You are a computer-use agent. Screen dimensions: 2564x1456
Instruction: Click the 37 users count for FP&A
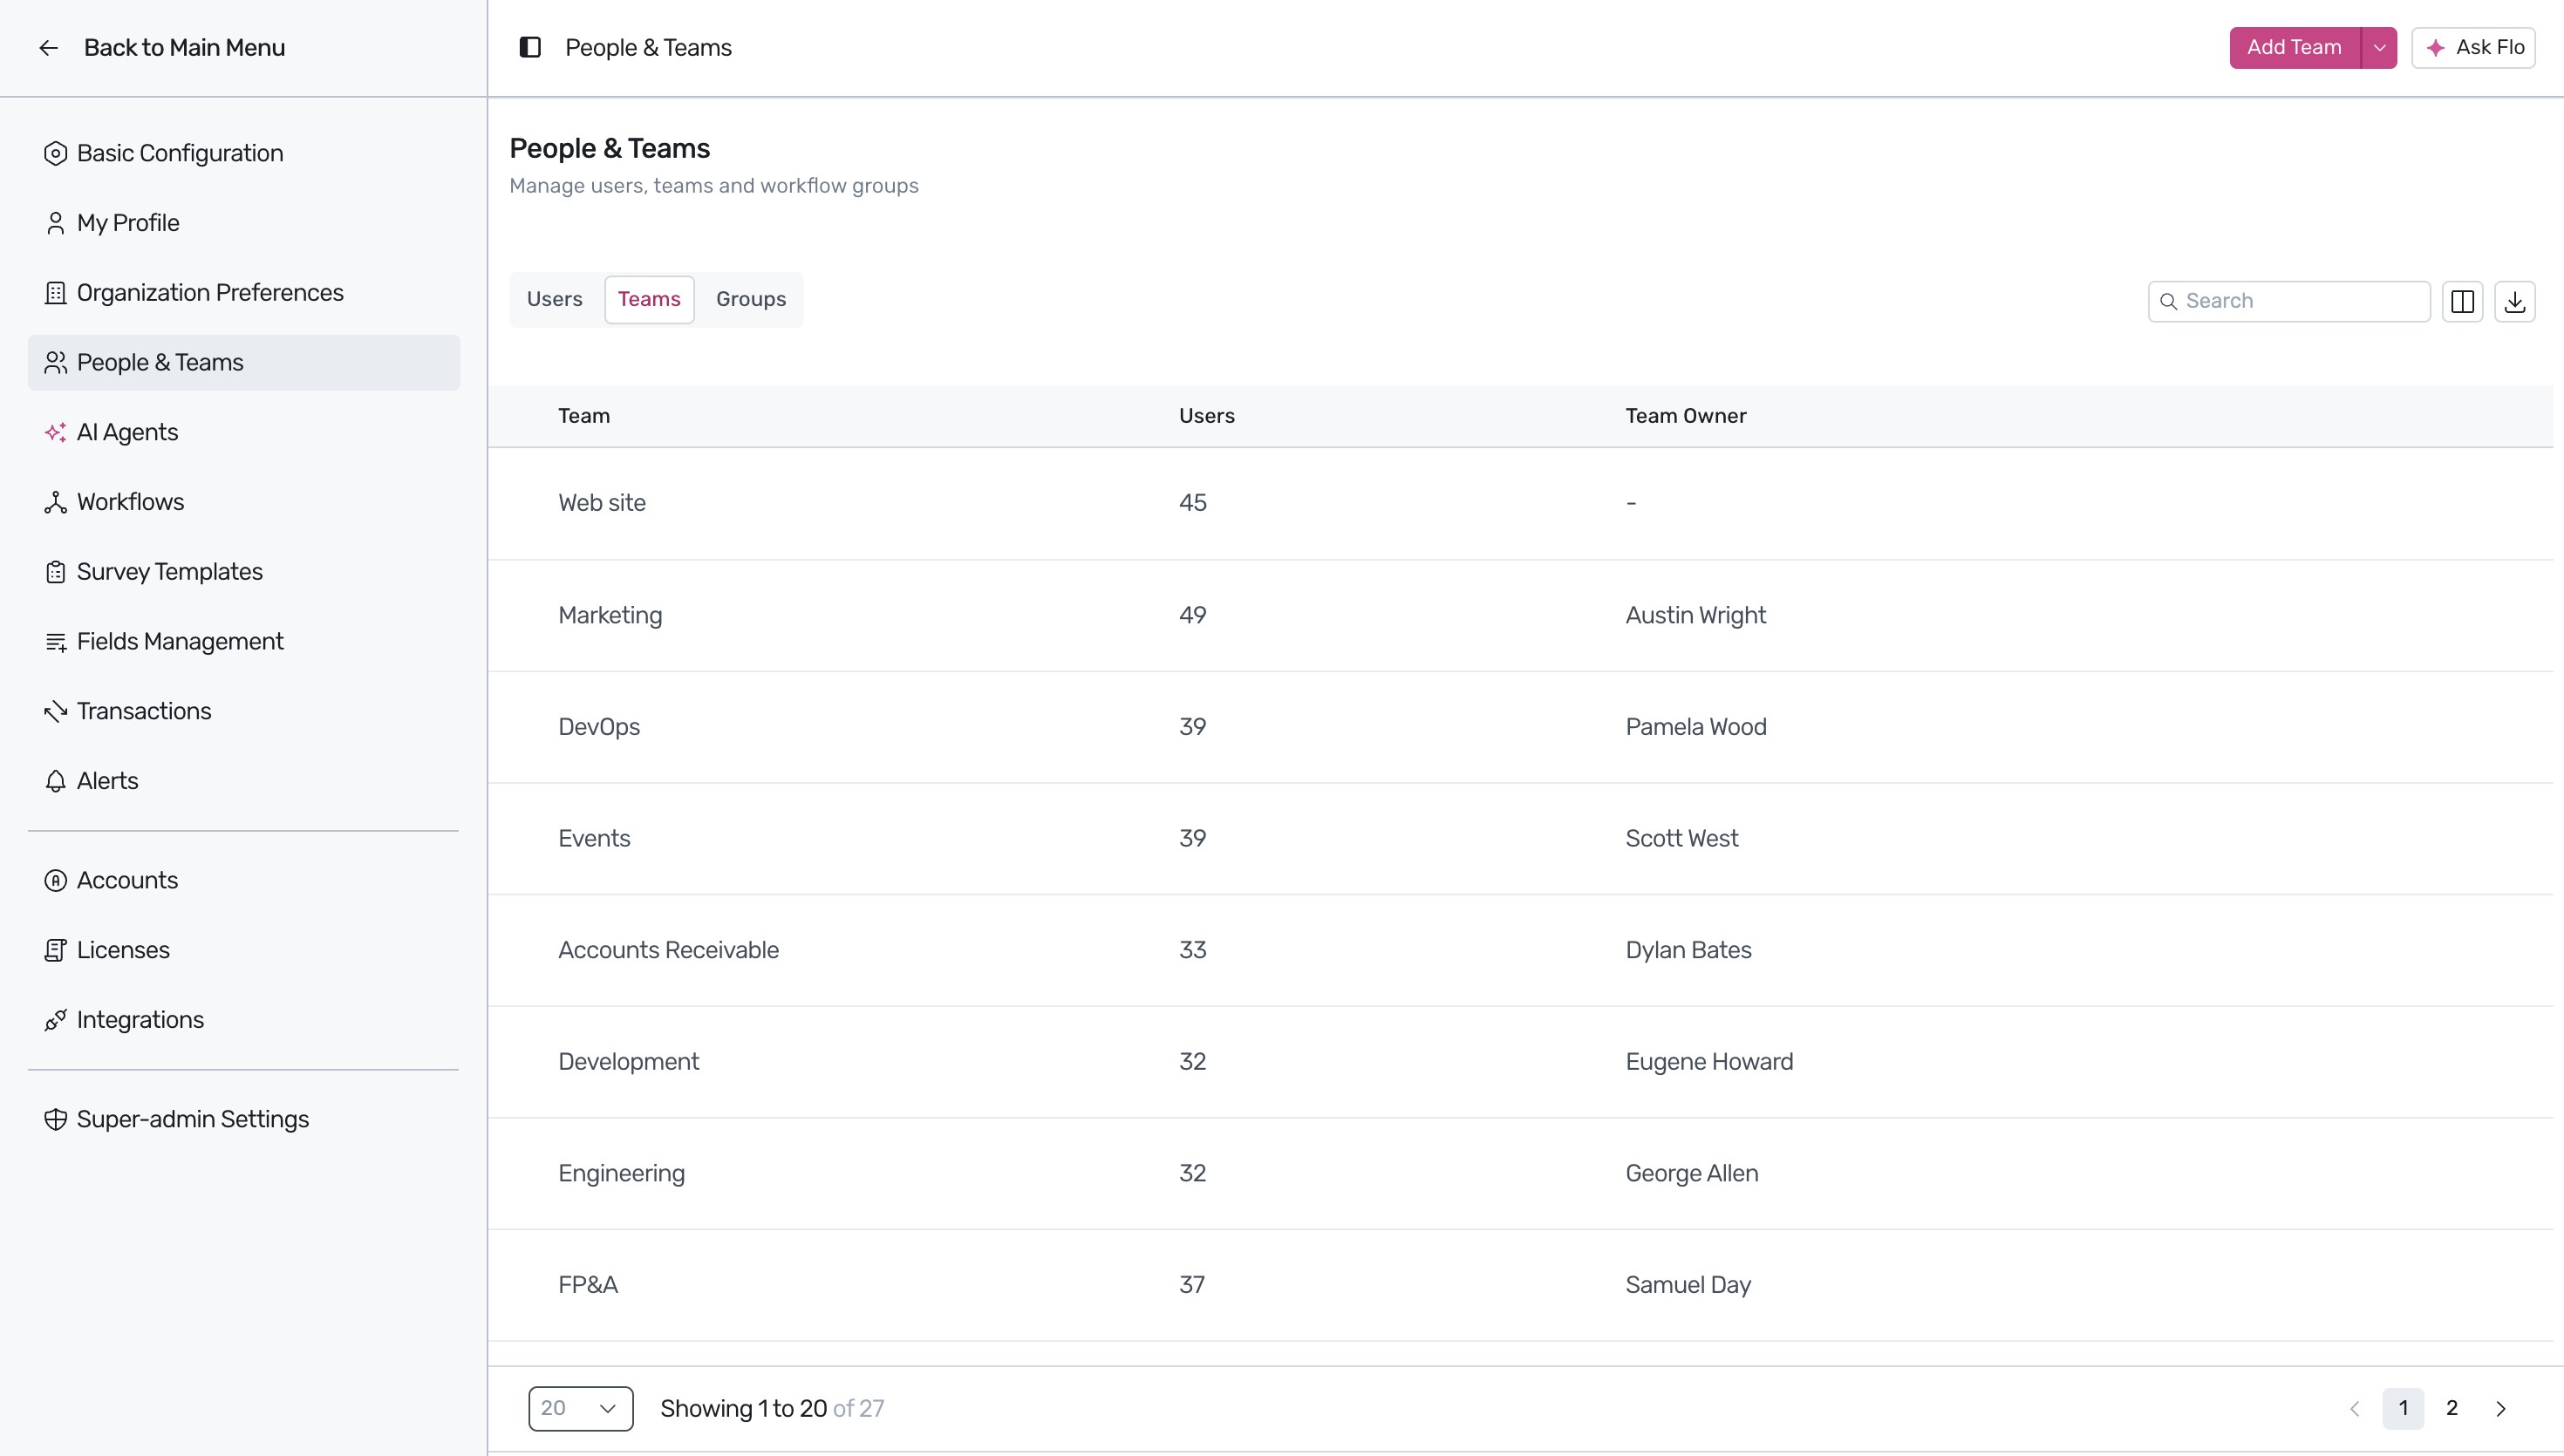[x=1192, y=1285]
